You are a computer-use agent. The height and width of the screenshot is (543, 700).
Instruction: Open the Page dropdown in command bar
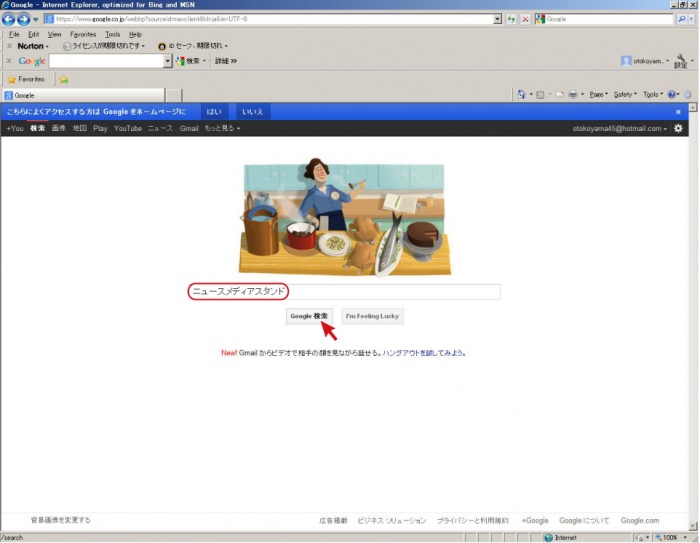coord(598,95)
